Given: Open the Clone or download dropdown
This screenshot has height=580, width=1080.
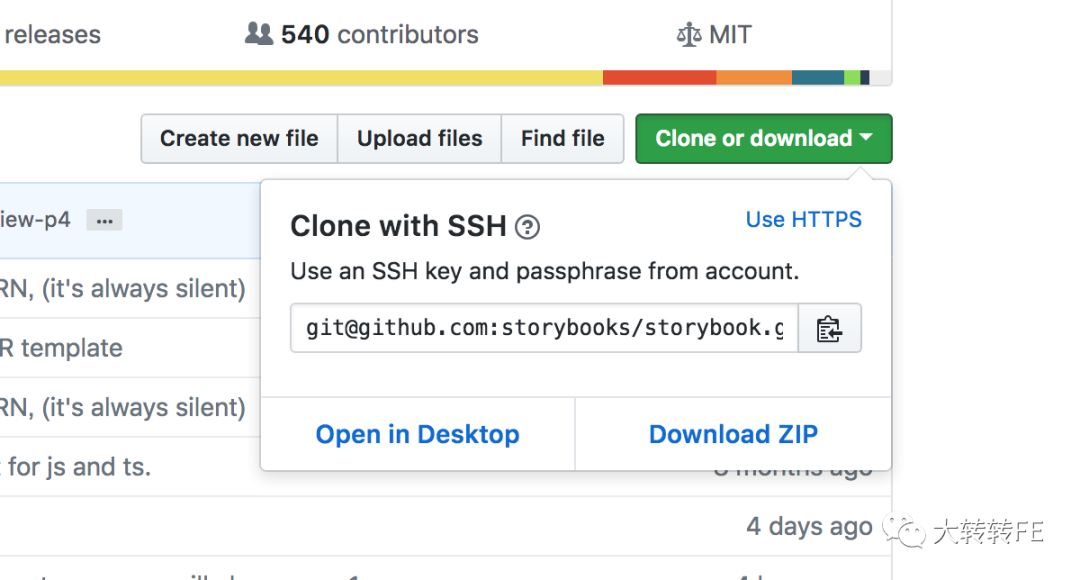Looking at the screenshot, I should 764,138.
